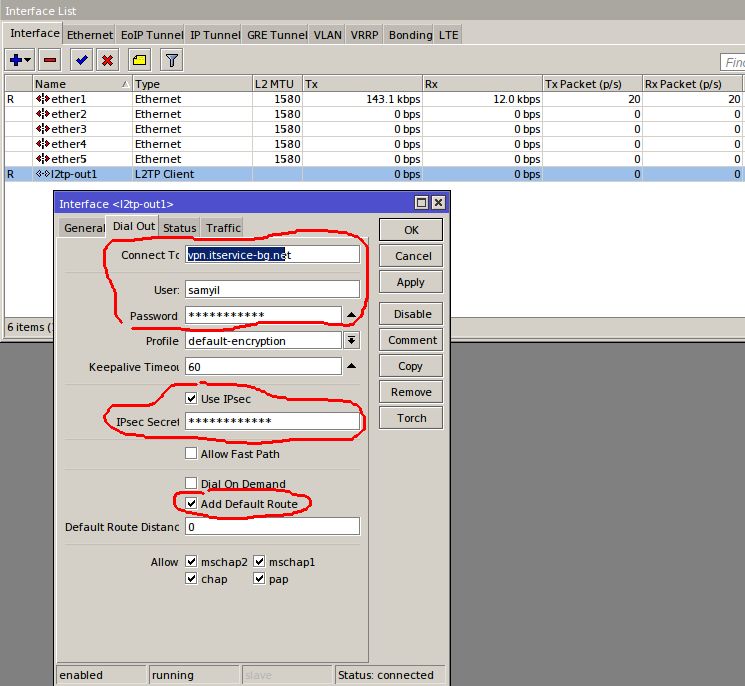The height and width of the screenshot is (686, 745).
Task: Open the Bonding tab
Action: click(x=410, y=35)
